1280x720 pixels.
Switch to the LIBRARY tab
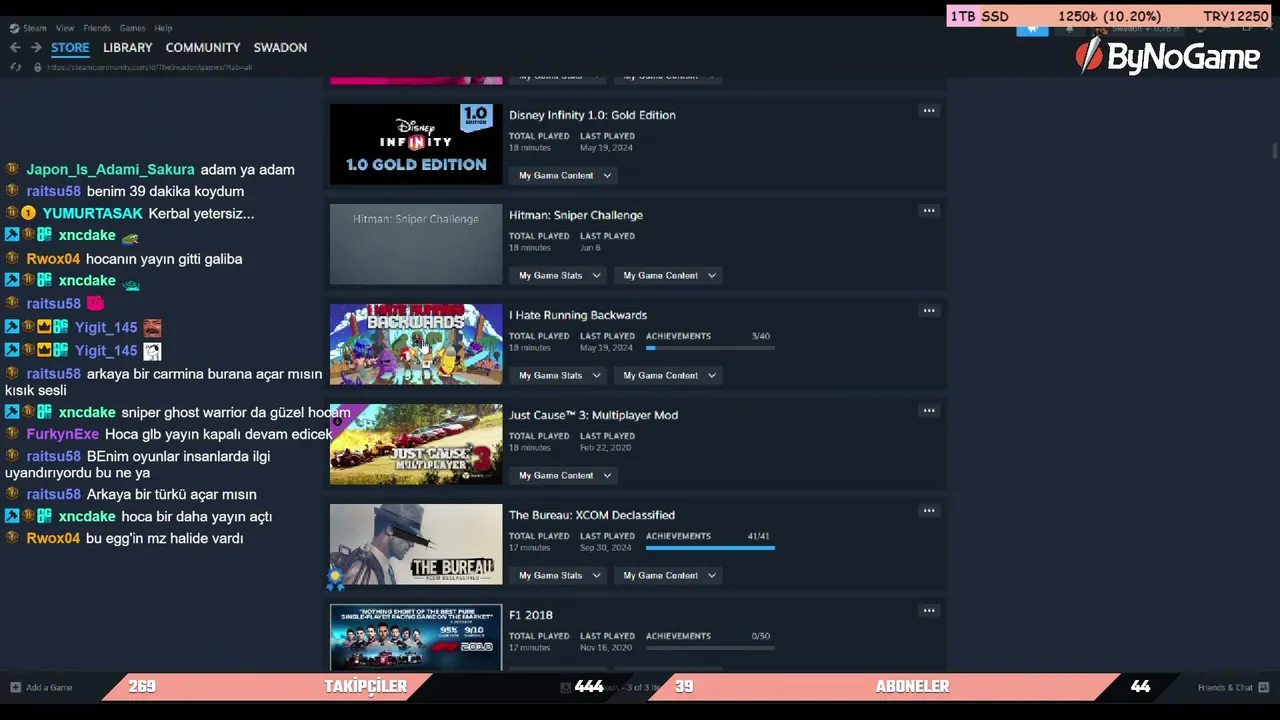(x=128, y=47)
